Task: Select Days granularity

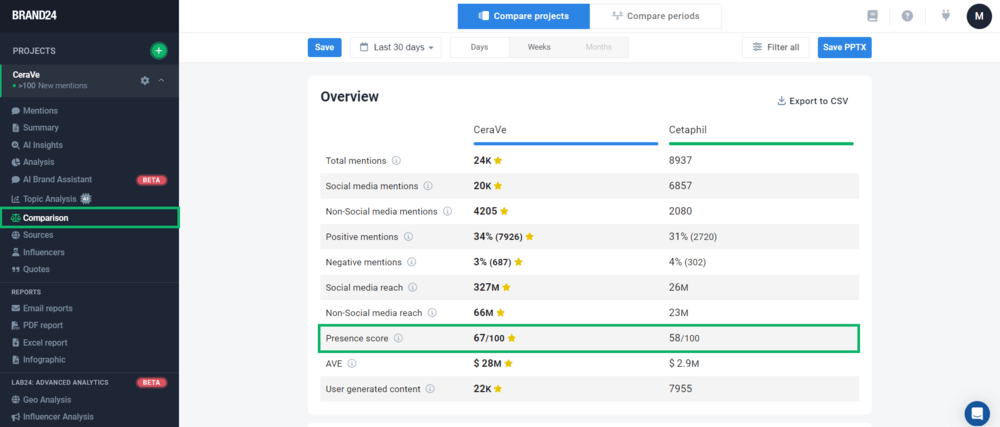Action: (x=480, y=47)
